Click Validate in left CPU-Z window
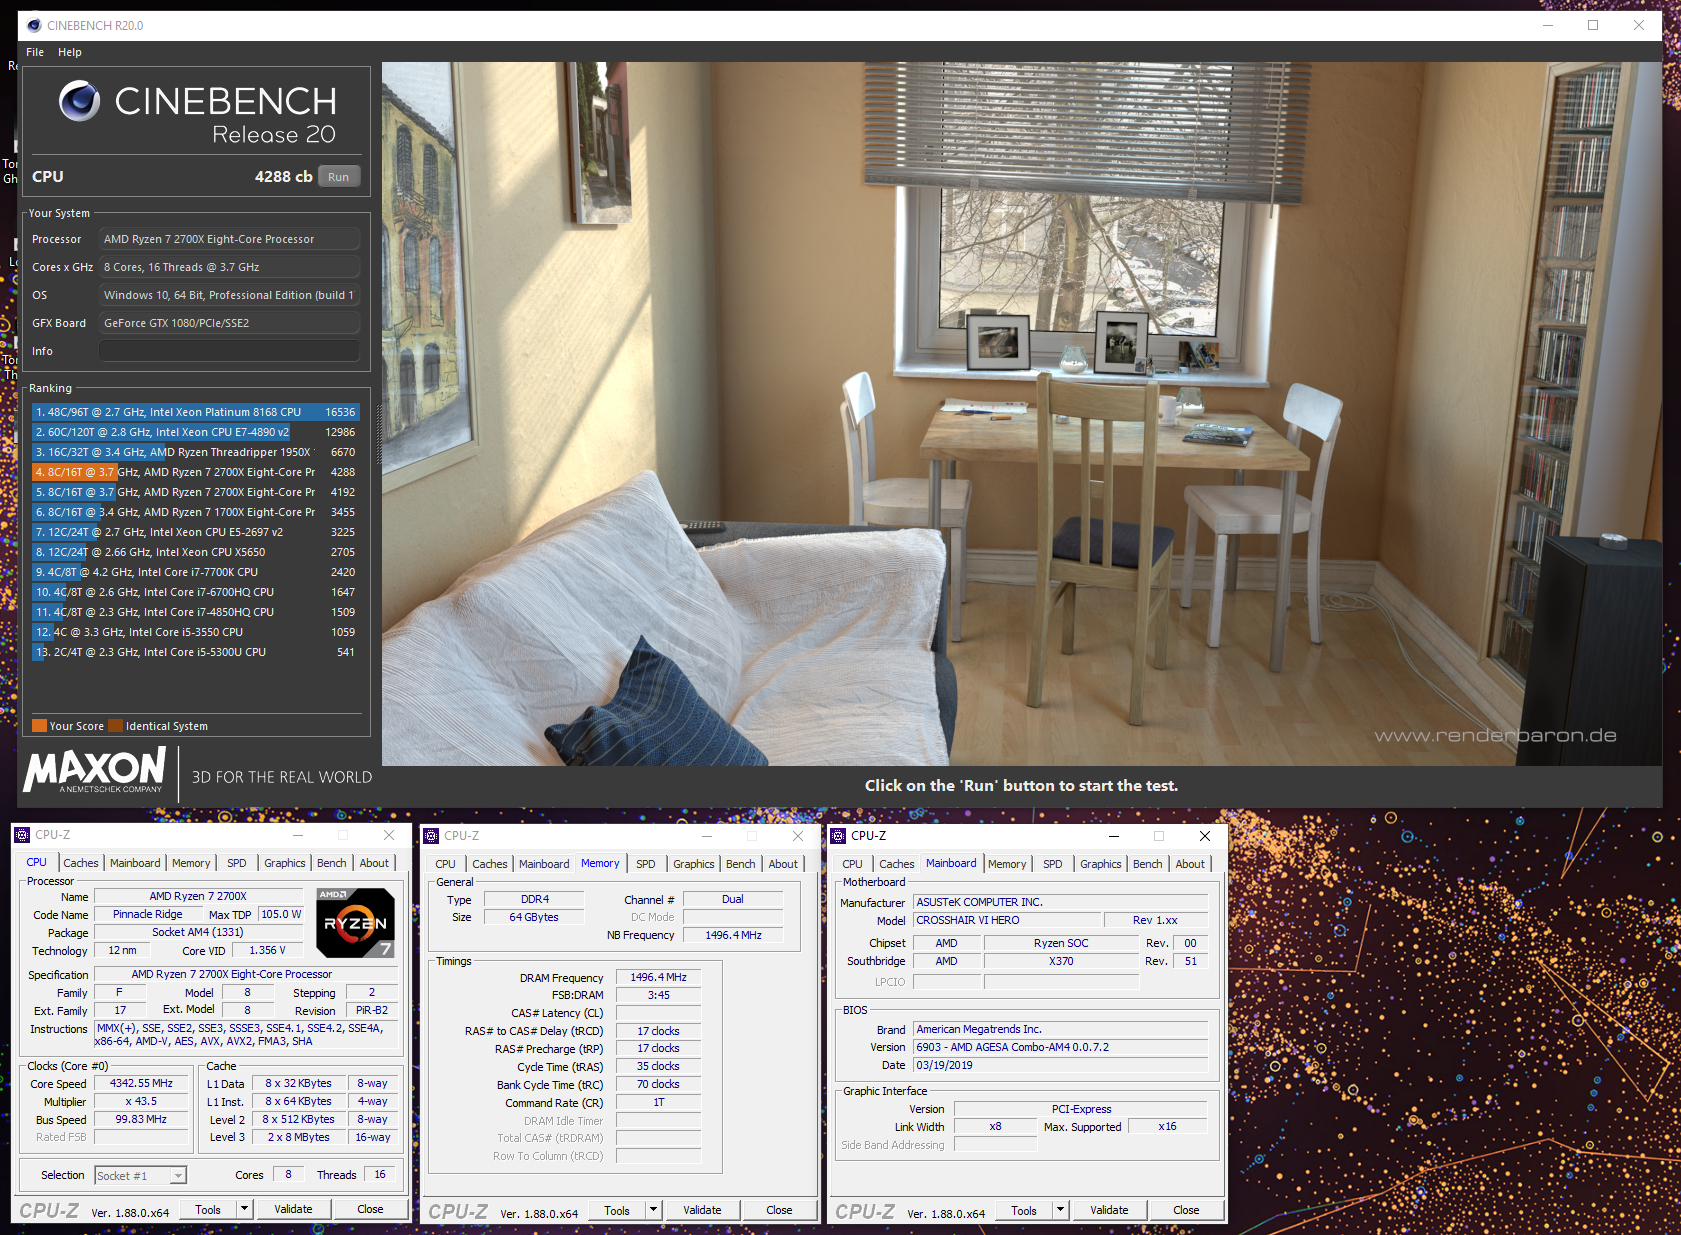 [293, 1209]
